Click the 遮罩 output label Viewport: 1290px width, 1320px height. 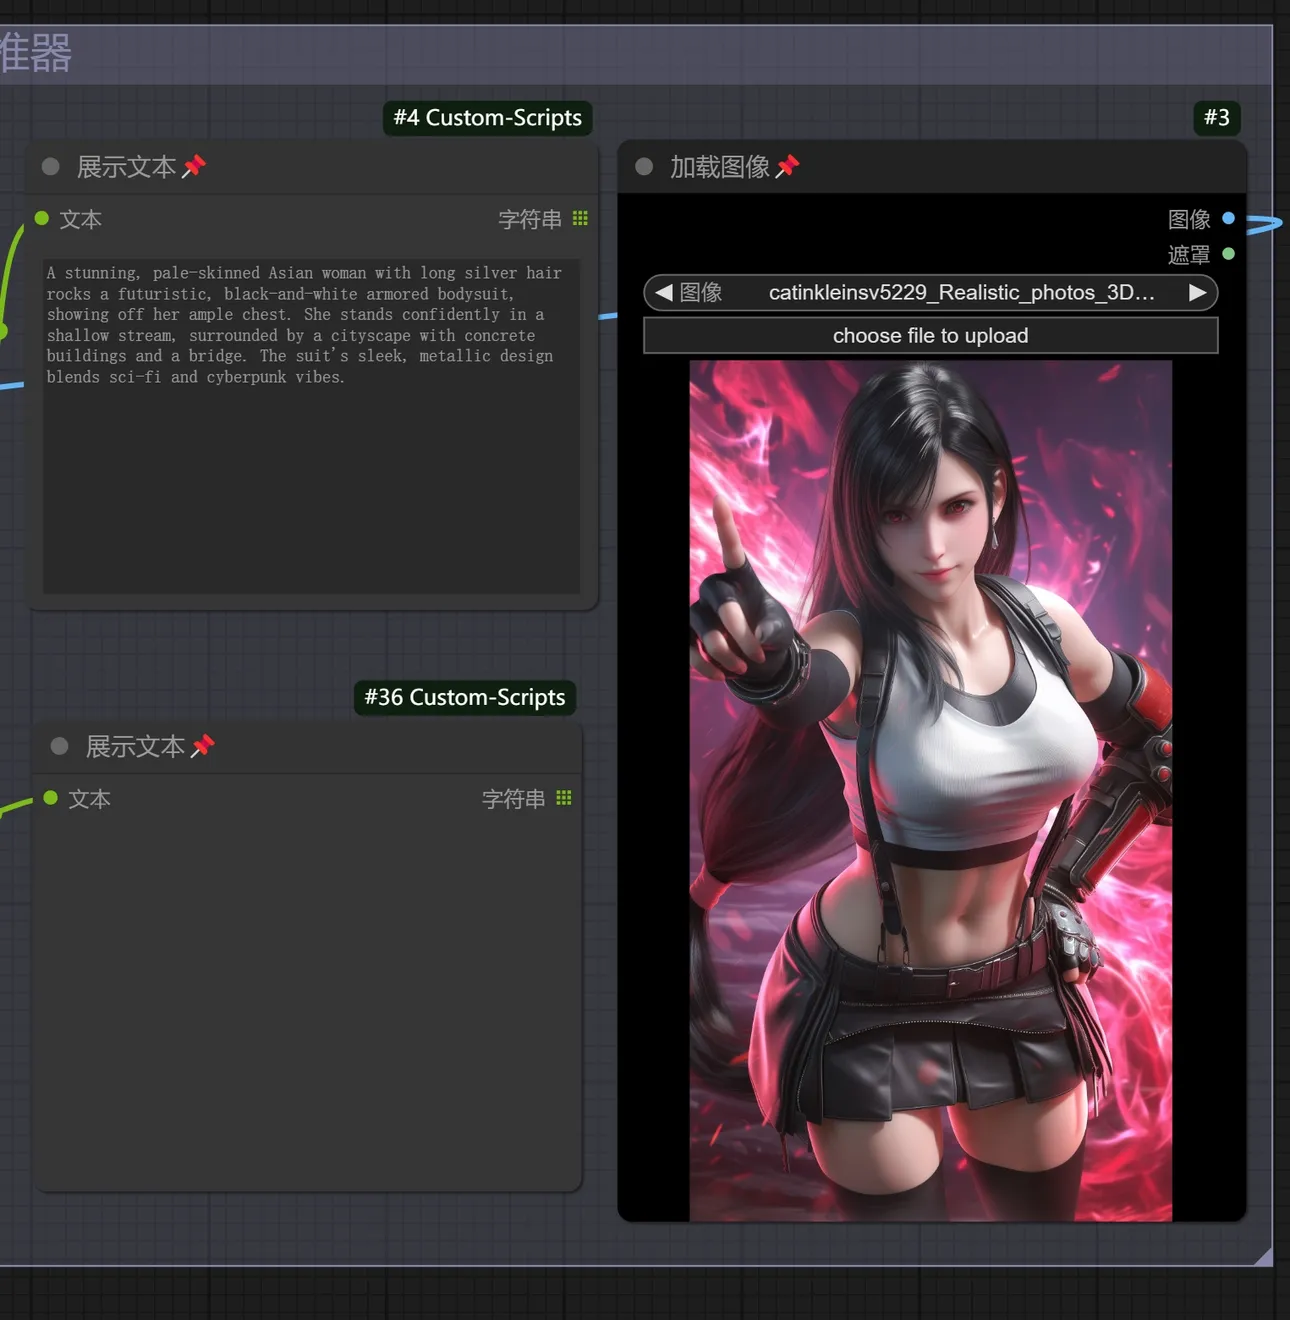point(1189,255)
